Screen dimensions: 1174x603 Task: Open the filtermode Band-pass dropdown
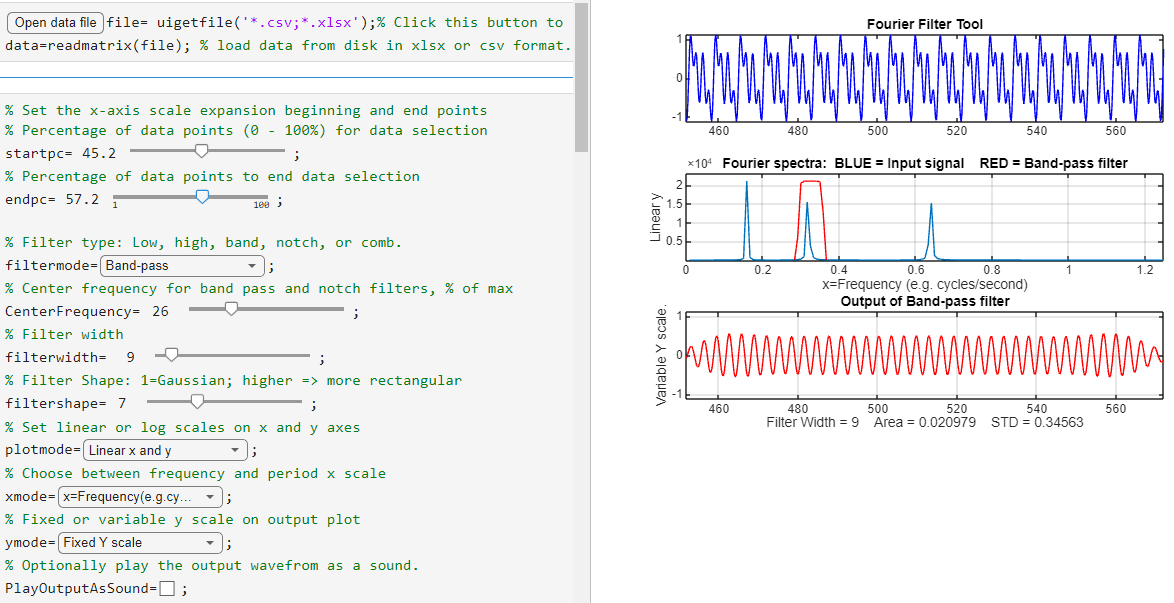coord(181,266)
